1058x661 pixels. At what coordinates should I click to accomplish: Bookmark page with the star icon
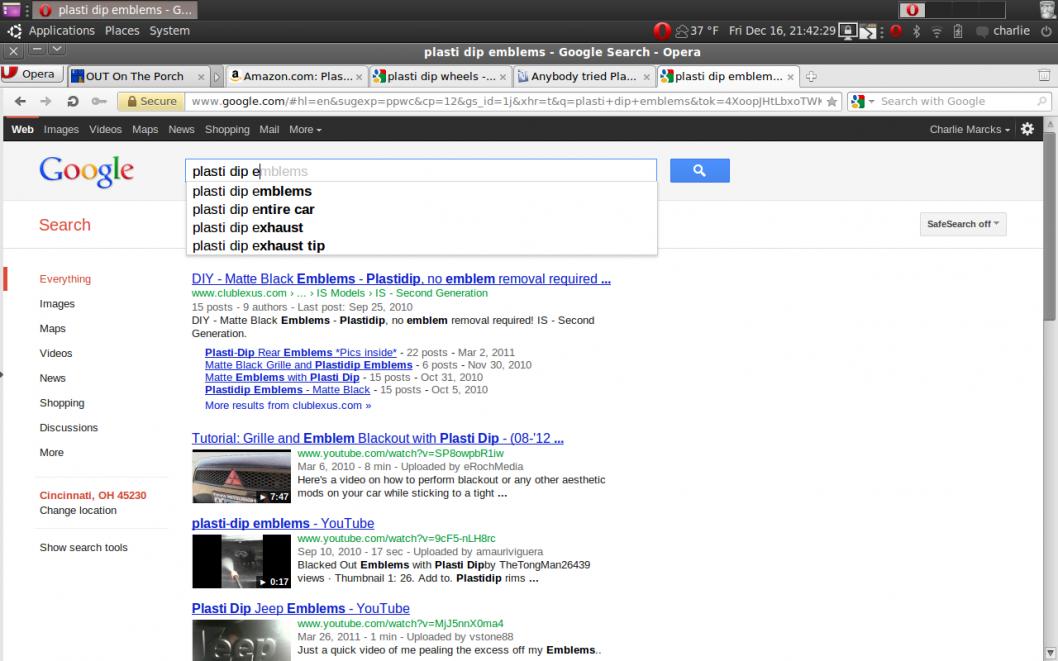point(831,101)
